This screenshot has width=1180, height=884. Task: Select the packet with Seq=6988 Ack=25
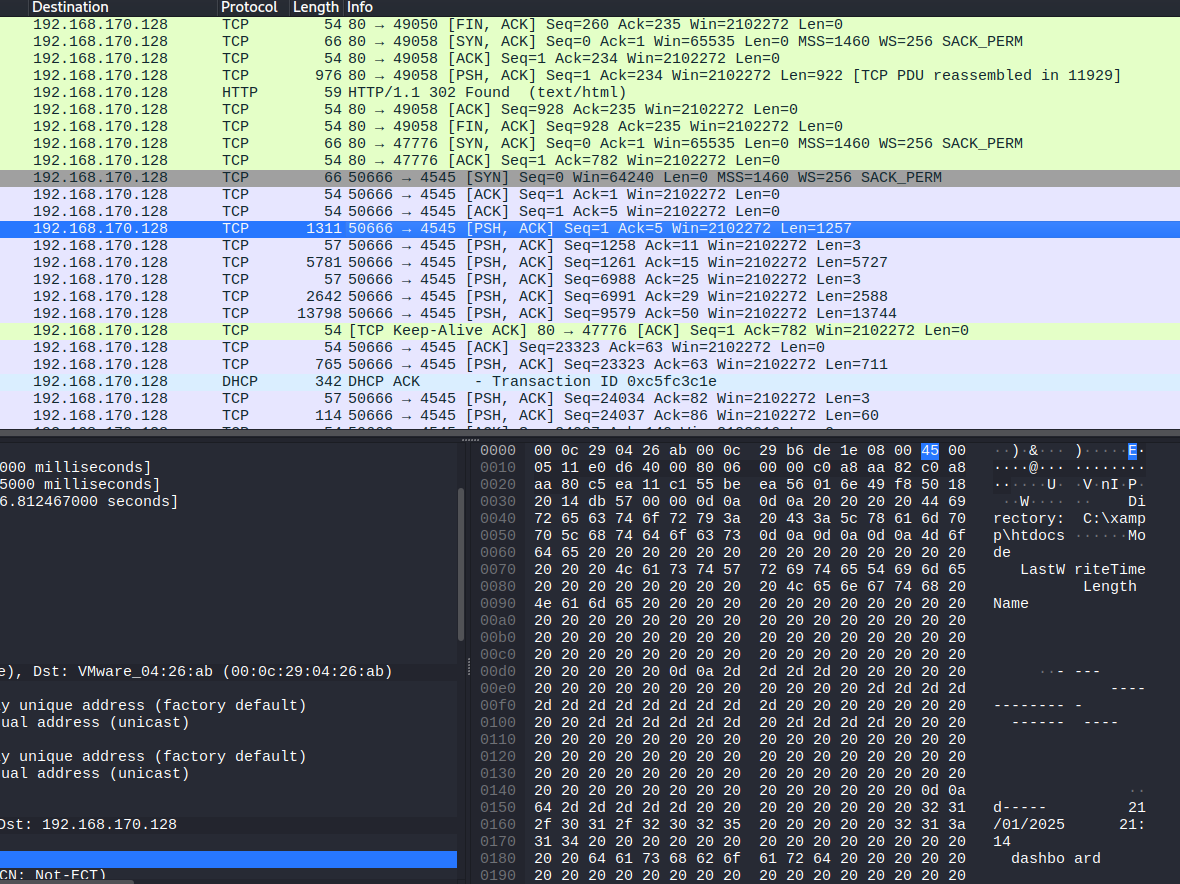[590, 280]
